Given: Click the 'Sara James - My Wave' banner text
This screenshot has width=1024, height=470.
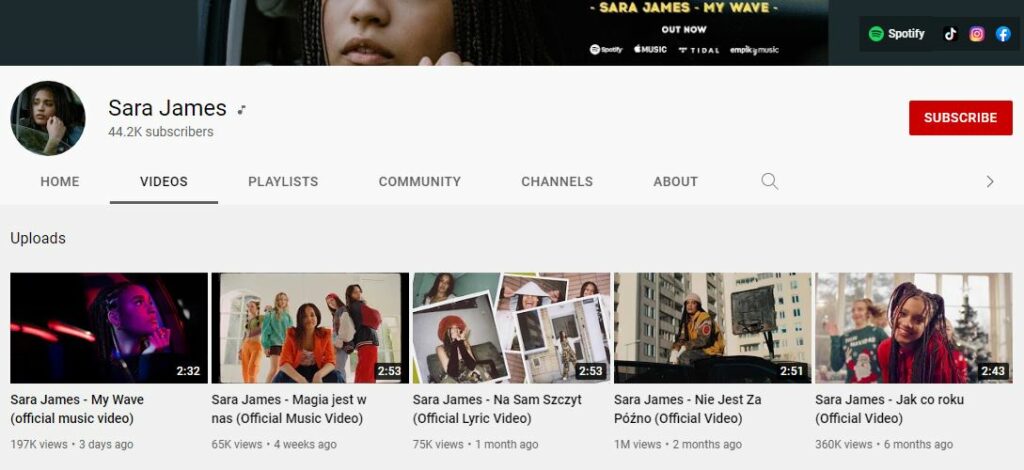Looking at the screenshot, I should click(684, 8).
